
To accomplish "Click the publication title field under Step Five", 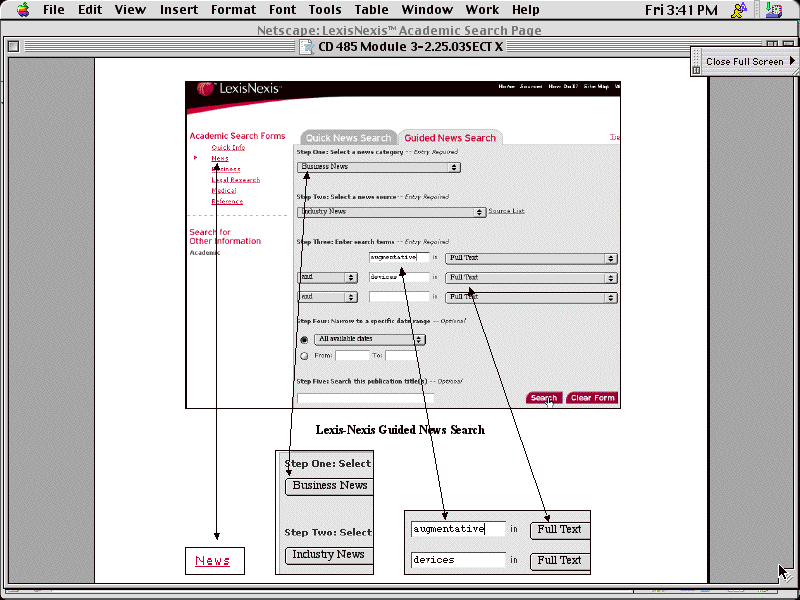I will pyautogui.click(x=365, y=398).
